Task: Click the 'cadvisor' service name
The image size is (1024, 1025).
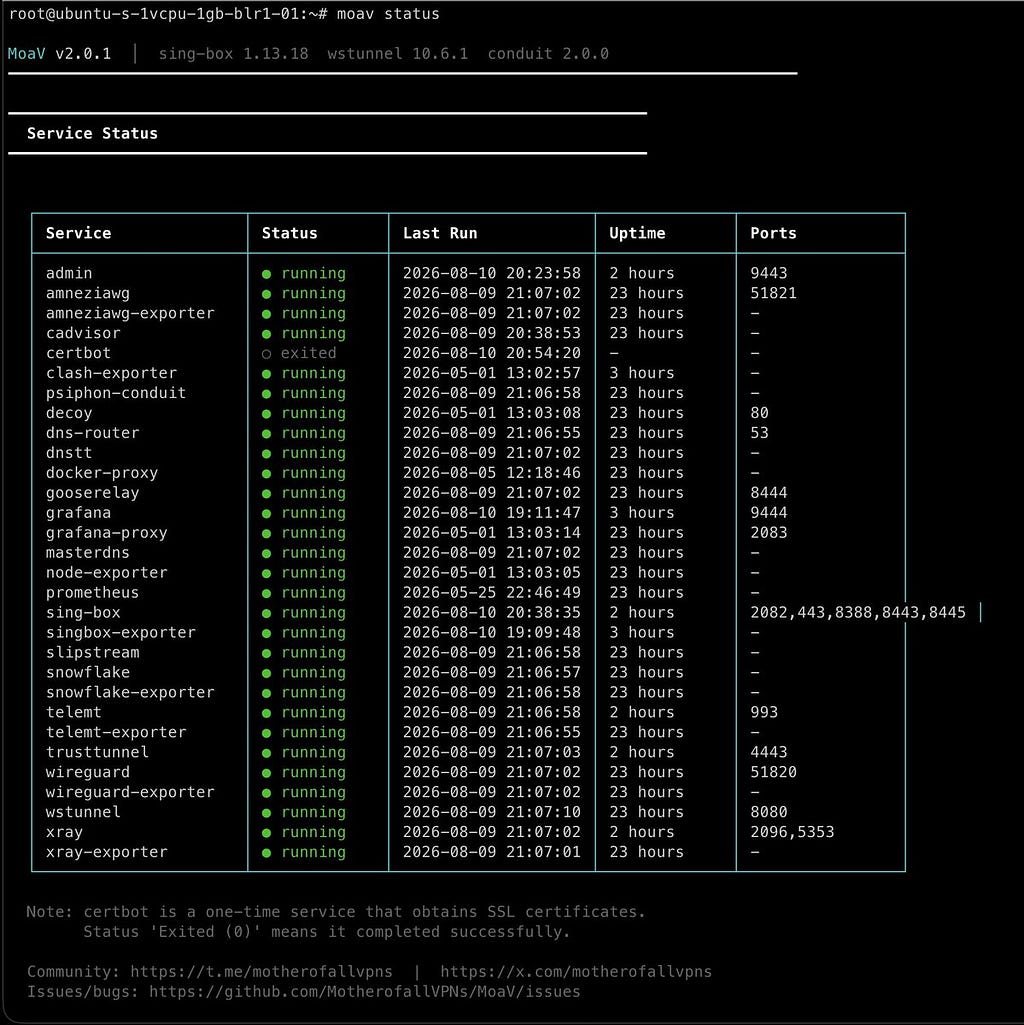Action: [83, 333]
